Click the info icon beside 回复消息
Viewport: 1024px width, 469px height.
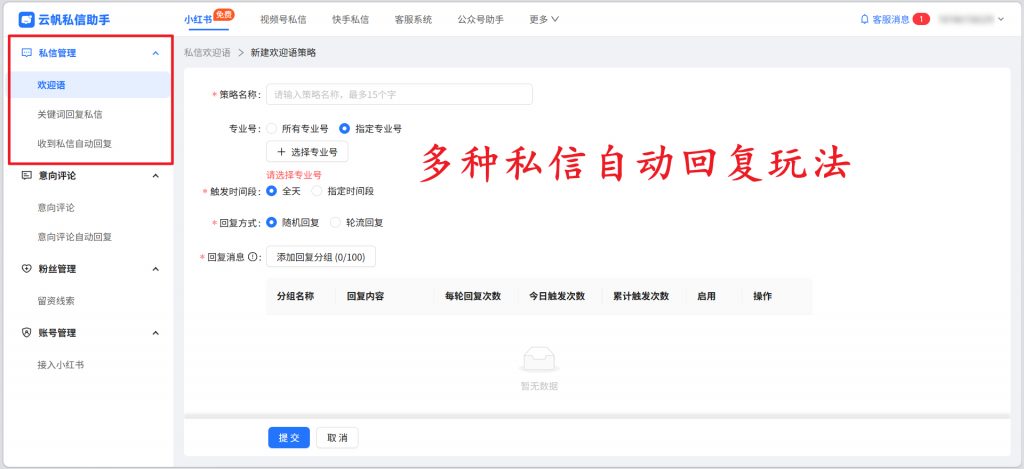(x=253, y=257)
